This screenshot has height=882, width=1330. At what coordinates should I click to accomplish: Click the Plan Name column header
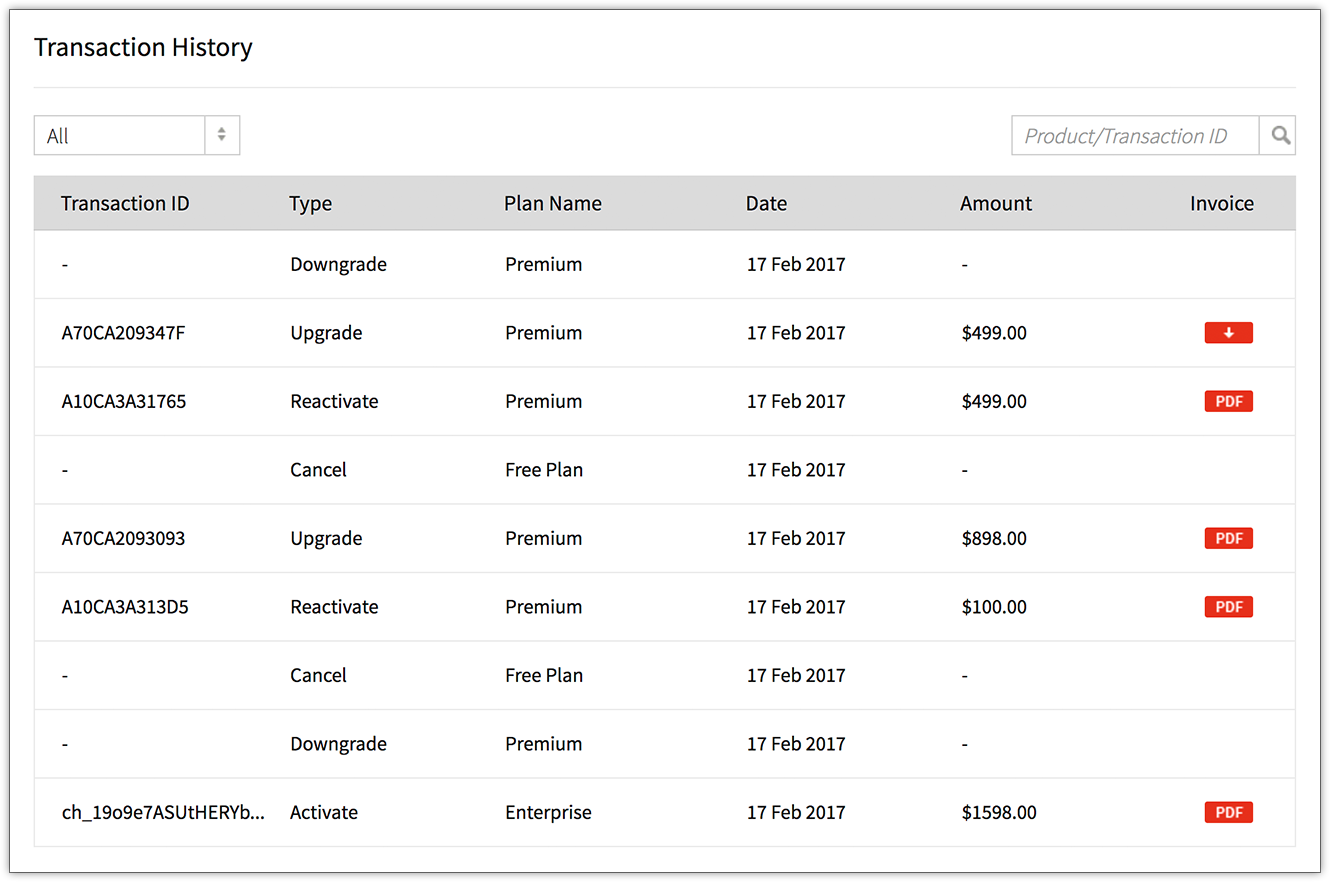click(553, 204)
